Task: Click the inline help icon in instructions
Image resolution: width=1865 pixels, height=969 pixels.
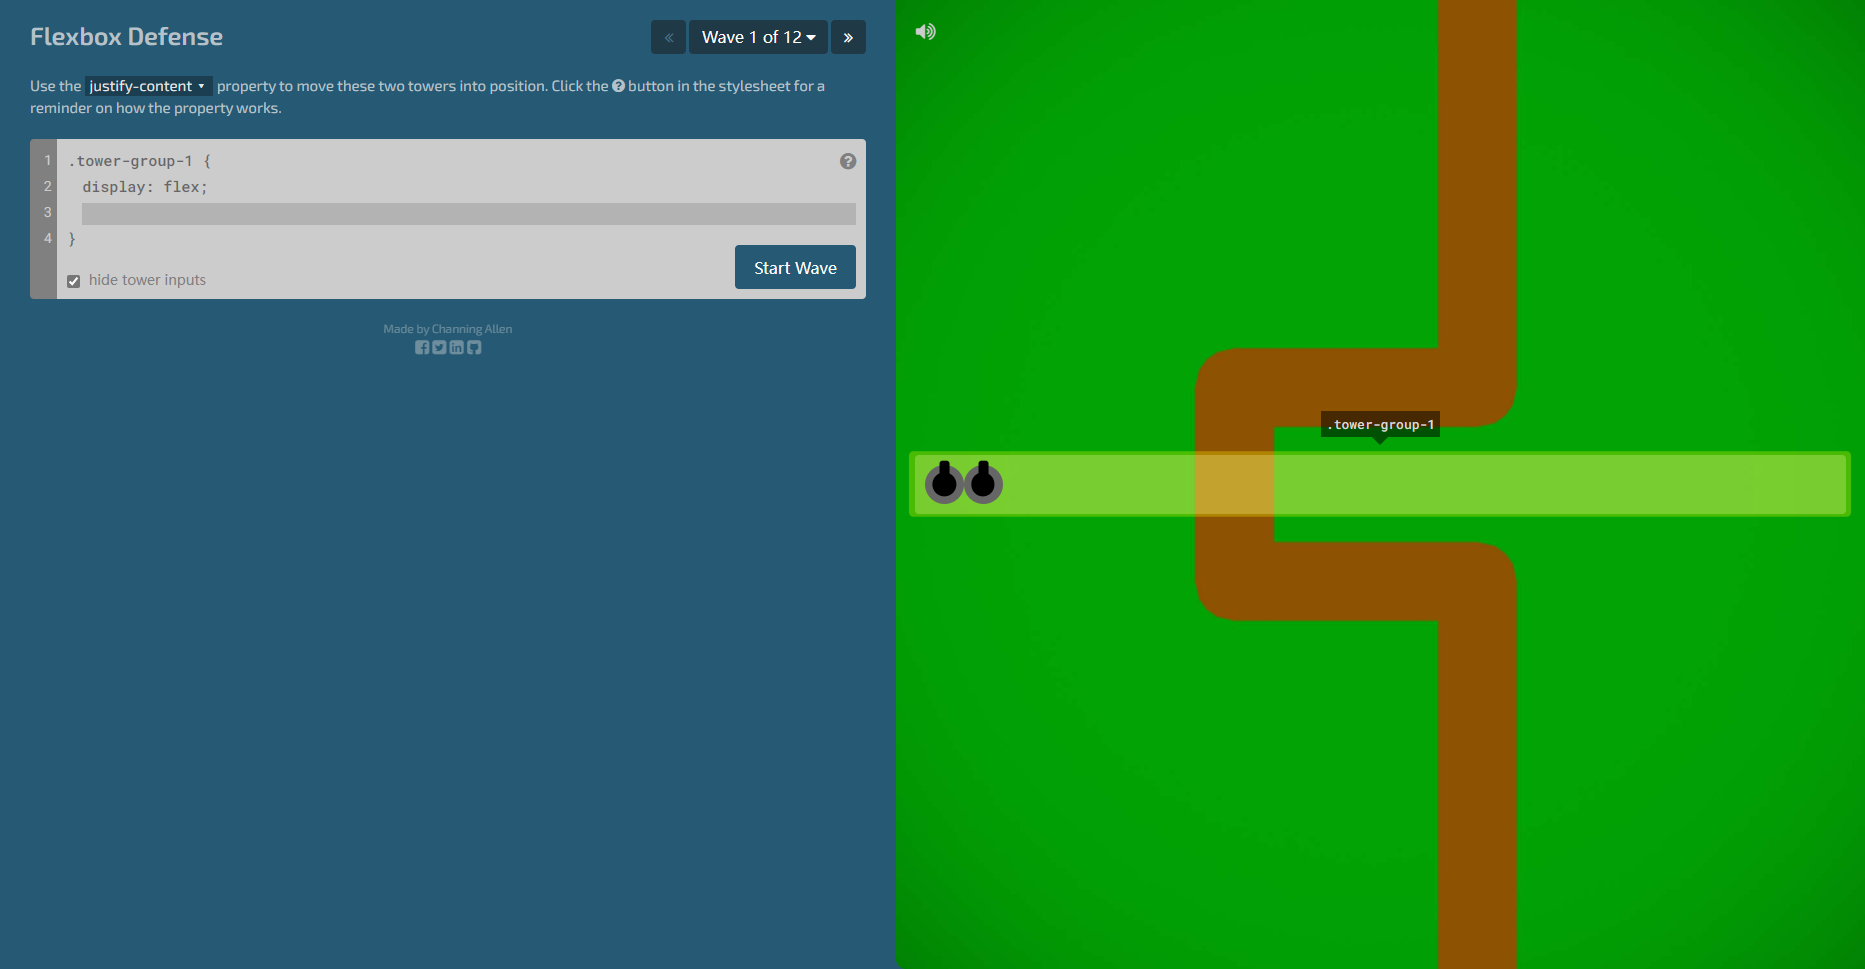Action: pos(618,86)
